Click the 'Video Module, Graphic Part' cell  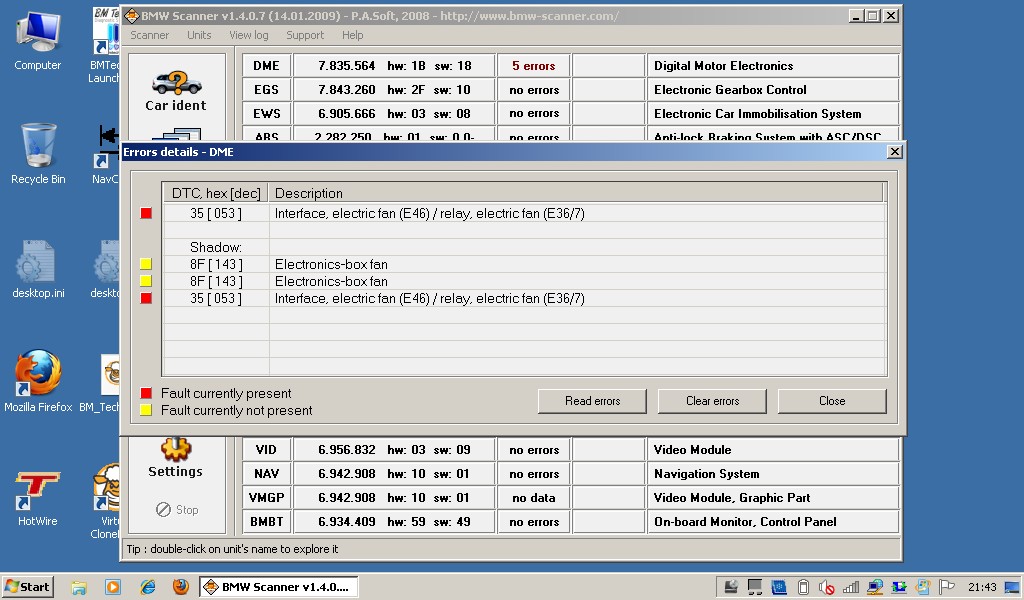773,497
